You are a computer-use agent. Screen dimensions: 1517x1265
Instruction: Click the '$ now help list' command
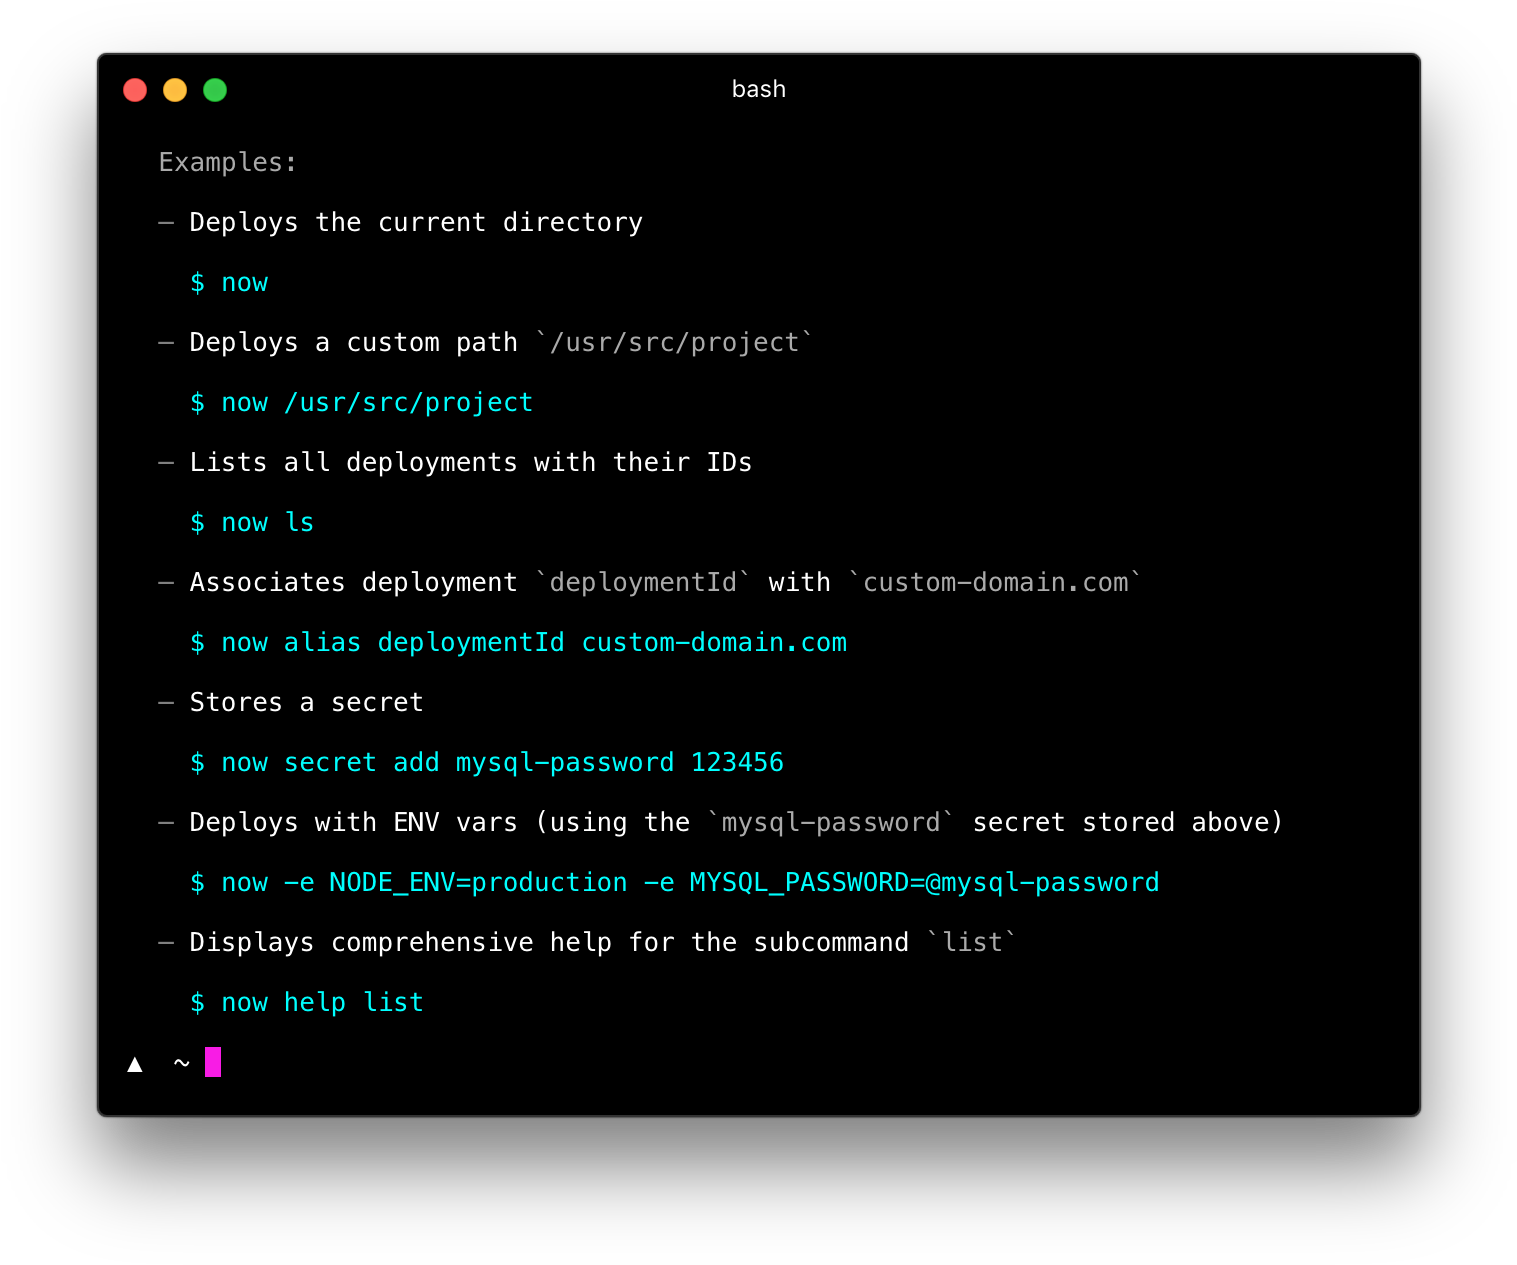point(307,1003)
